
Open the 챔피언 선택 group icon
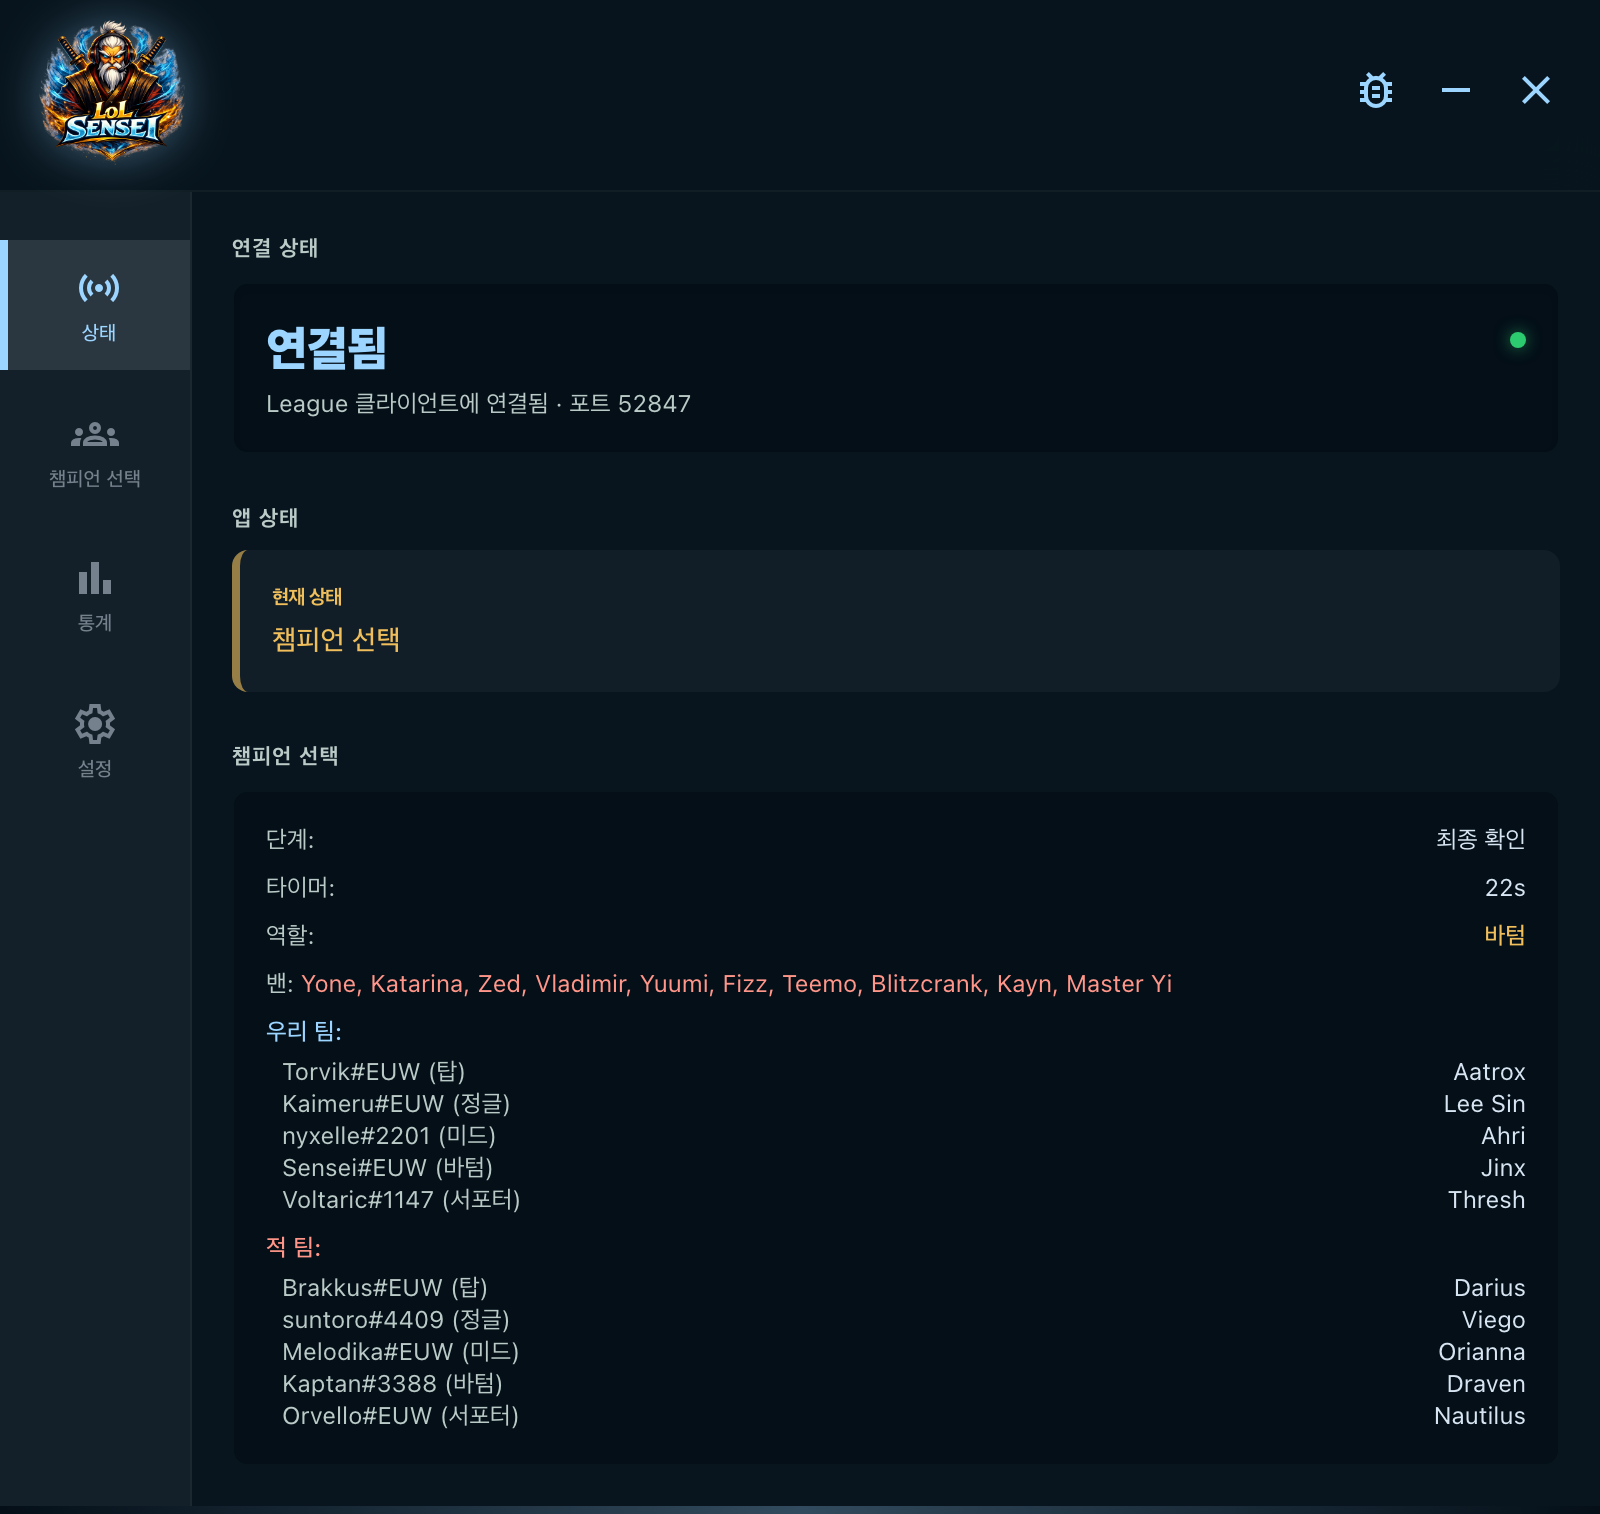pos(95,435)
